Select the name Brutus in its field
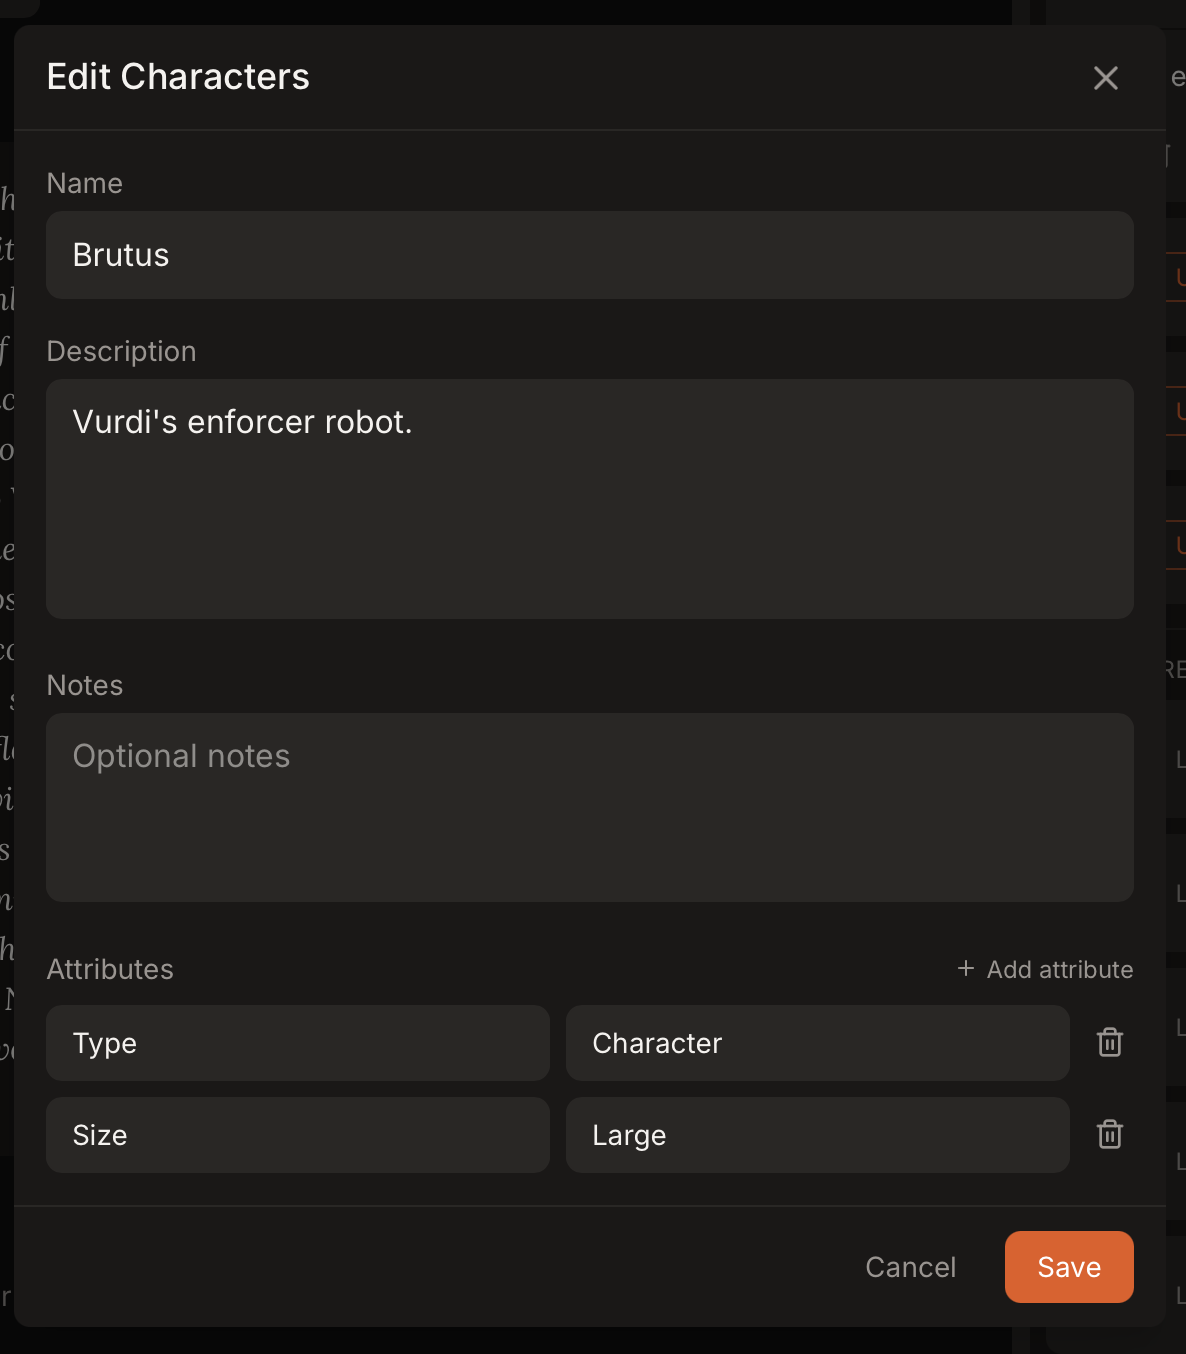Image resolution: width=1186 pixels, height=1354 pixels. coord(120,255)
